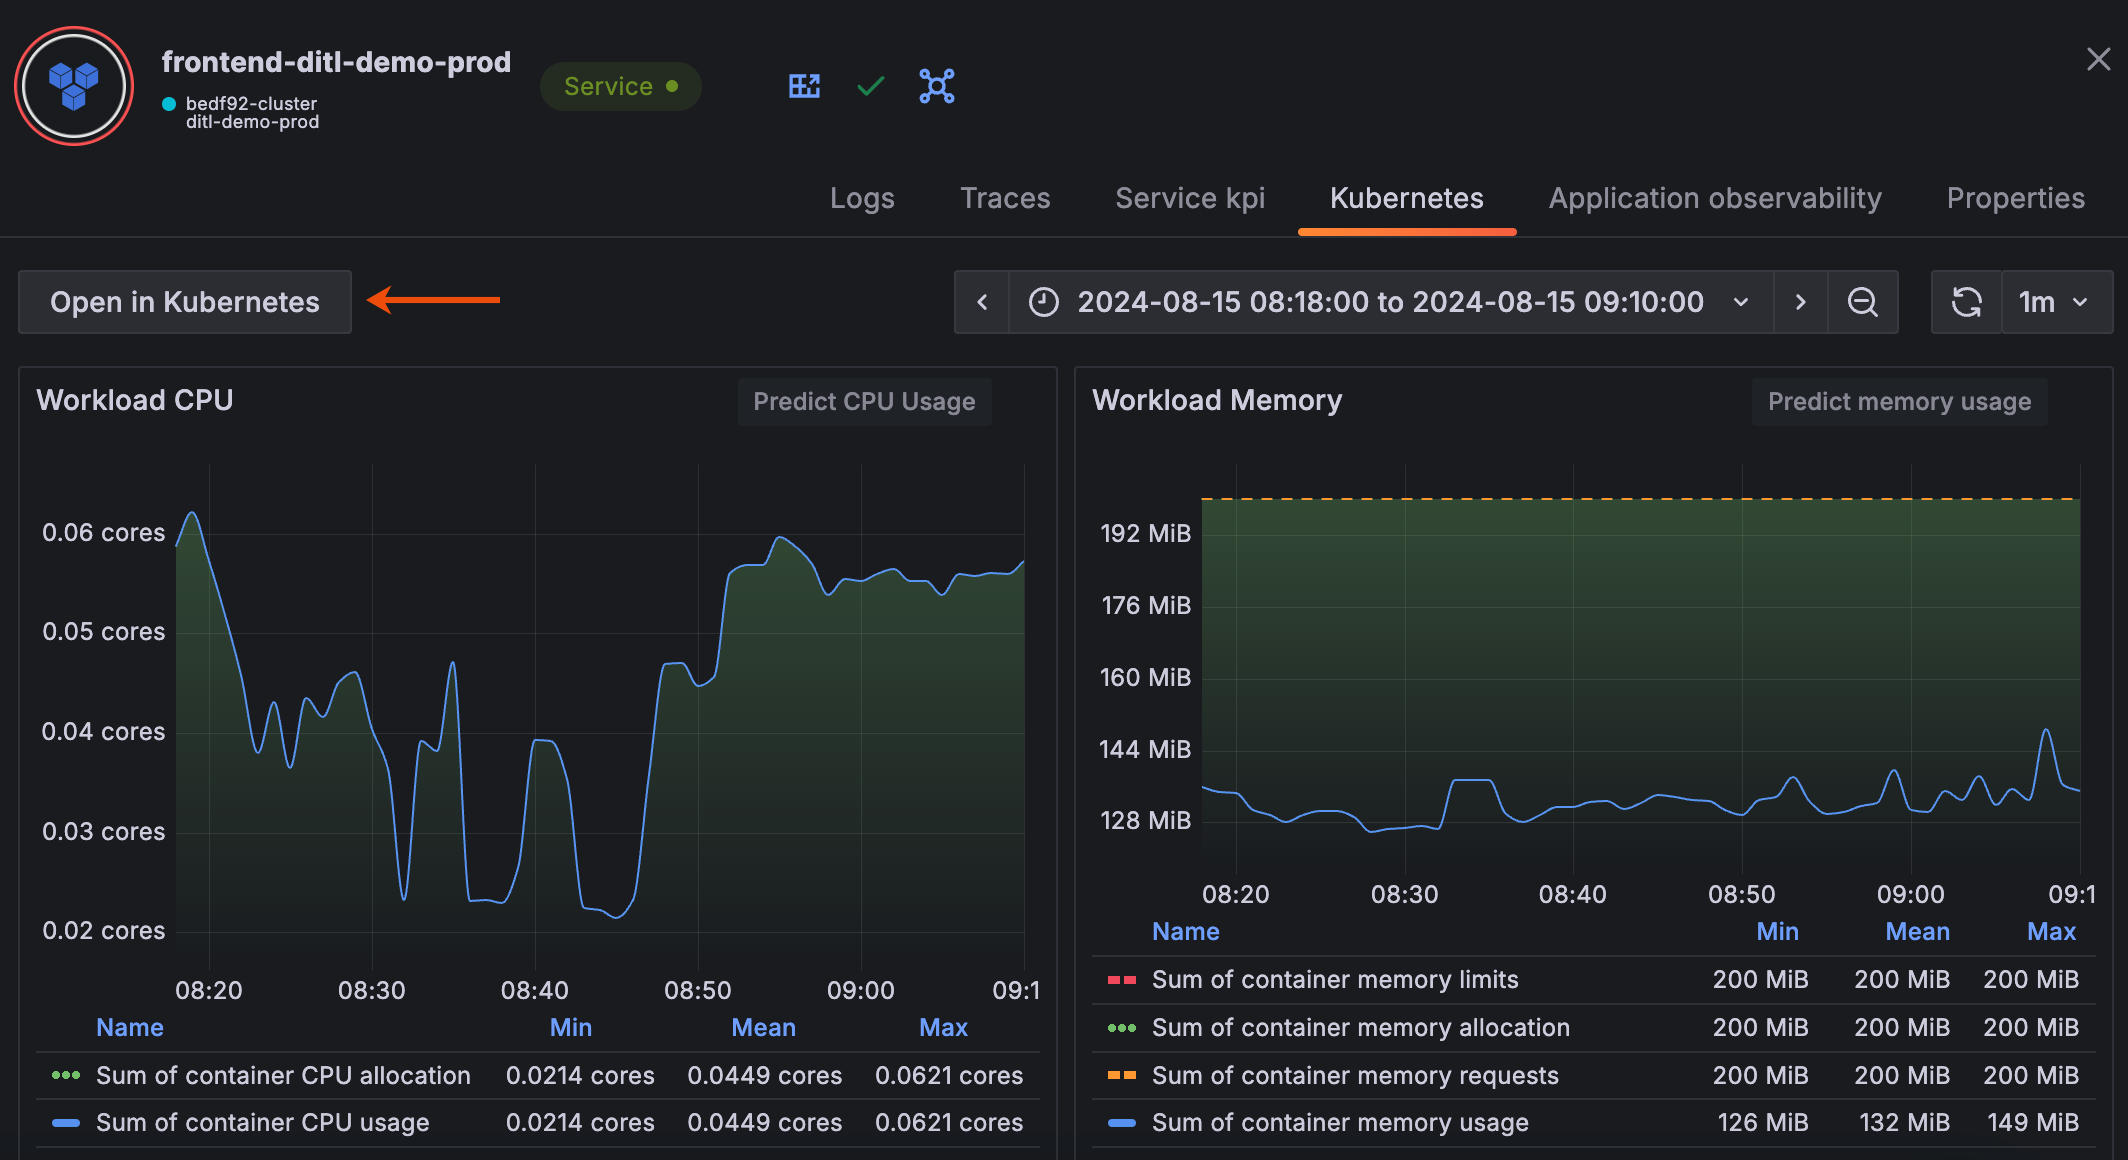Click the clock icon in the time range picker

[1043, 301]
